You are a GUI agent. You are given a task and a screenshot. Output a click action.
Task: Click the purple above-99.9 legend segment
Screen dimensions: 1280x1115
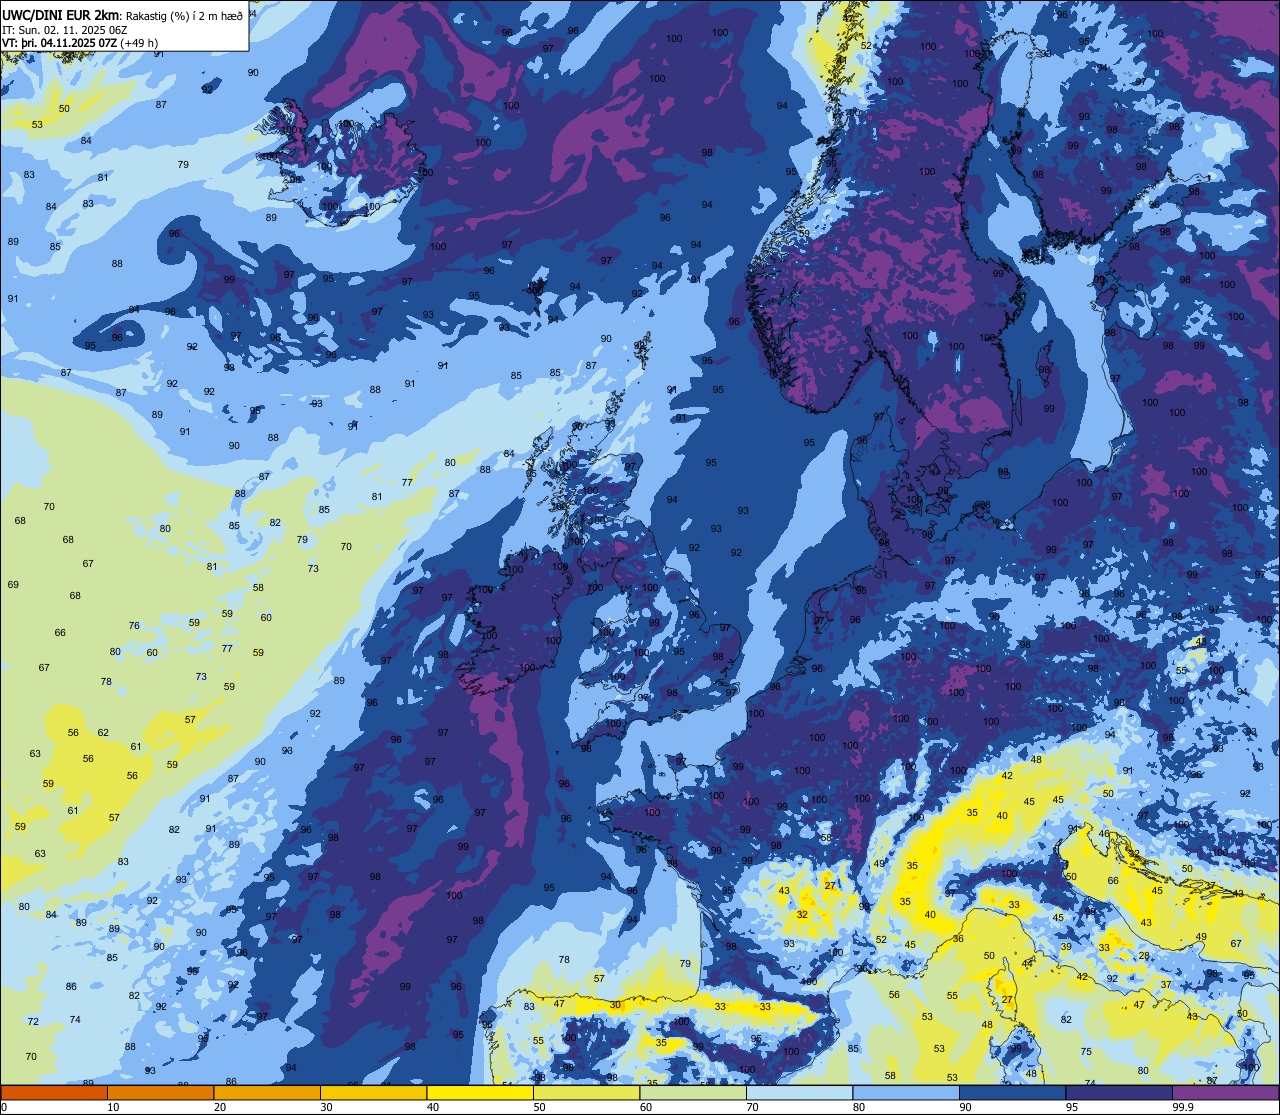tap(1225, 1092)
